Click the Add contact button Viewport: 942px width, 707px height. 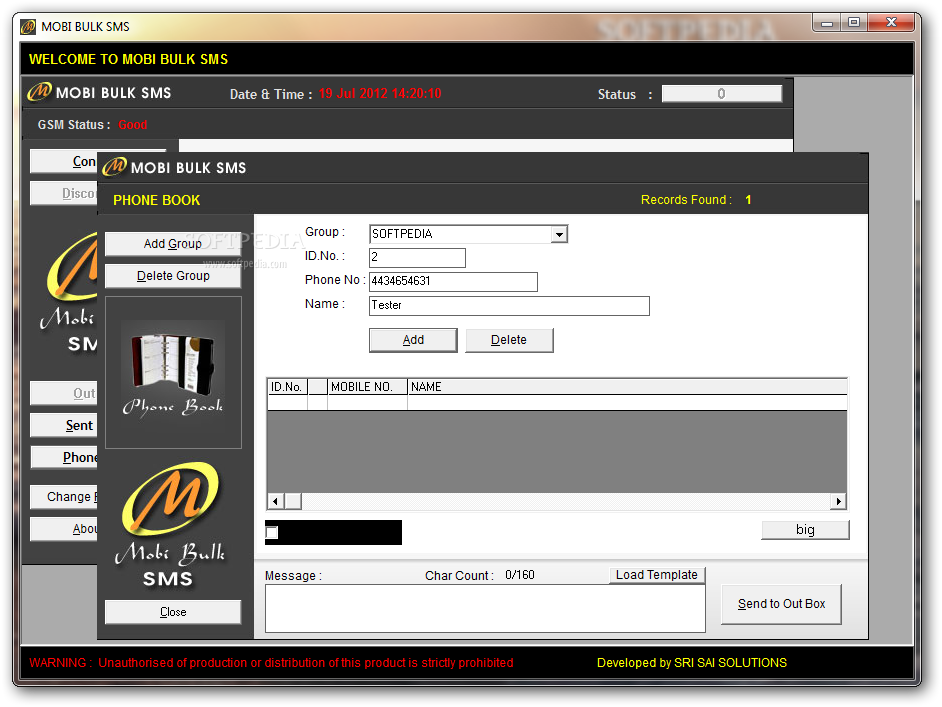coord(413,340)
